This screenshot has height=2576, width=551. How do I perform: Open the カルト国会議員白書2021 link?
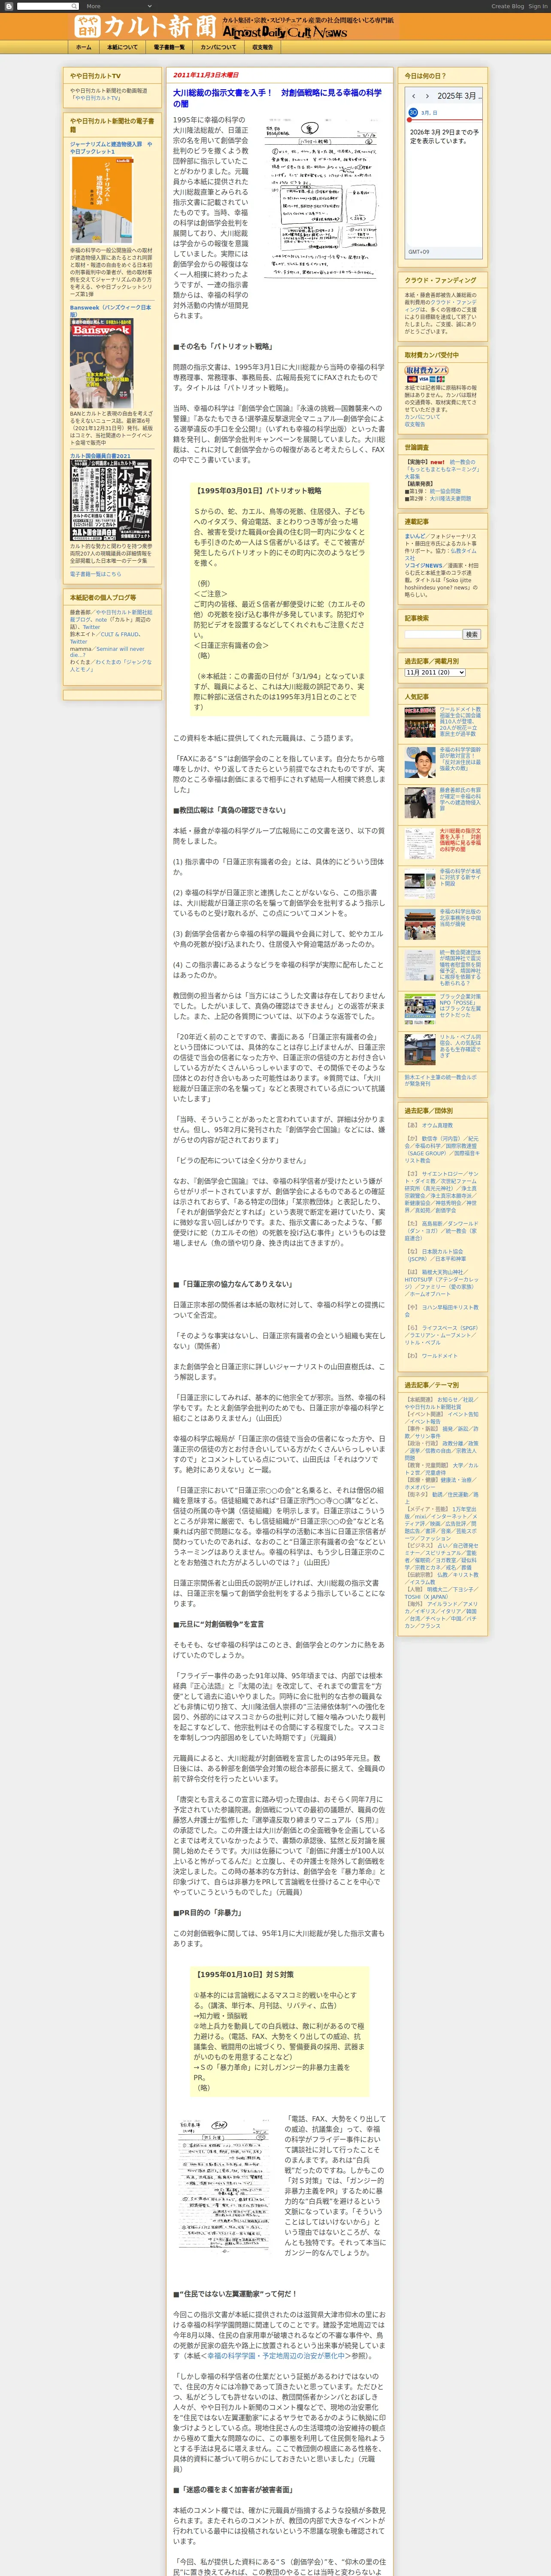pos(100,456)
